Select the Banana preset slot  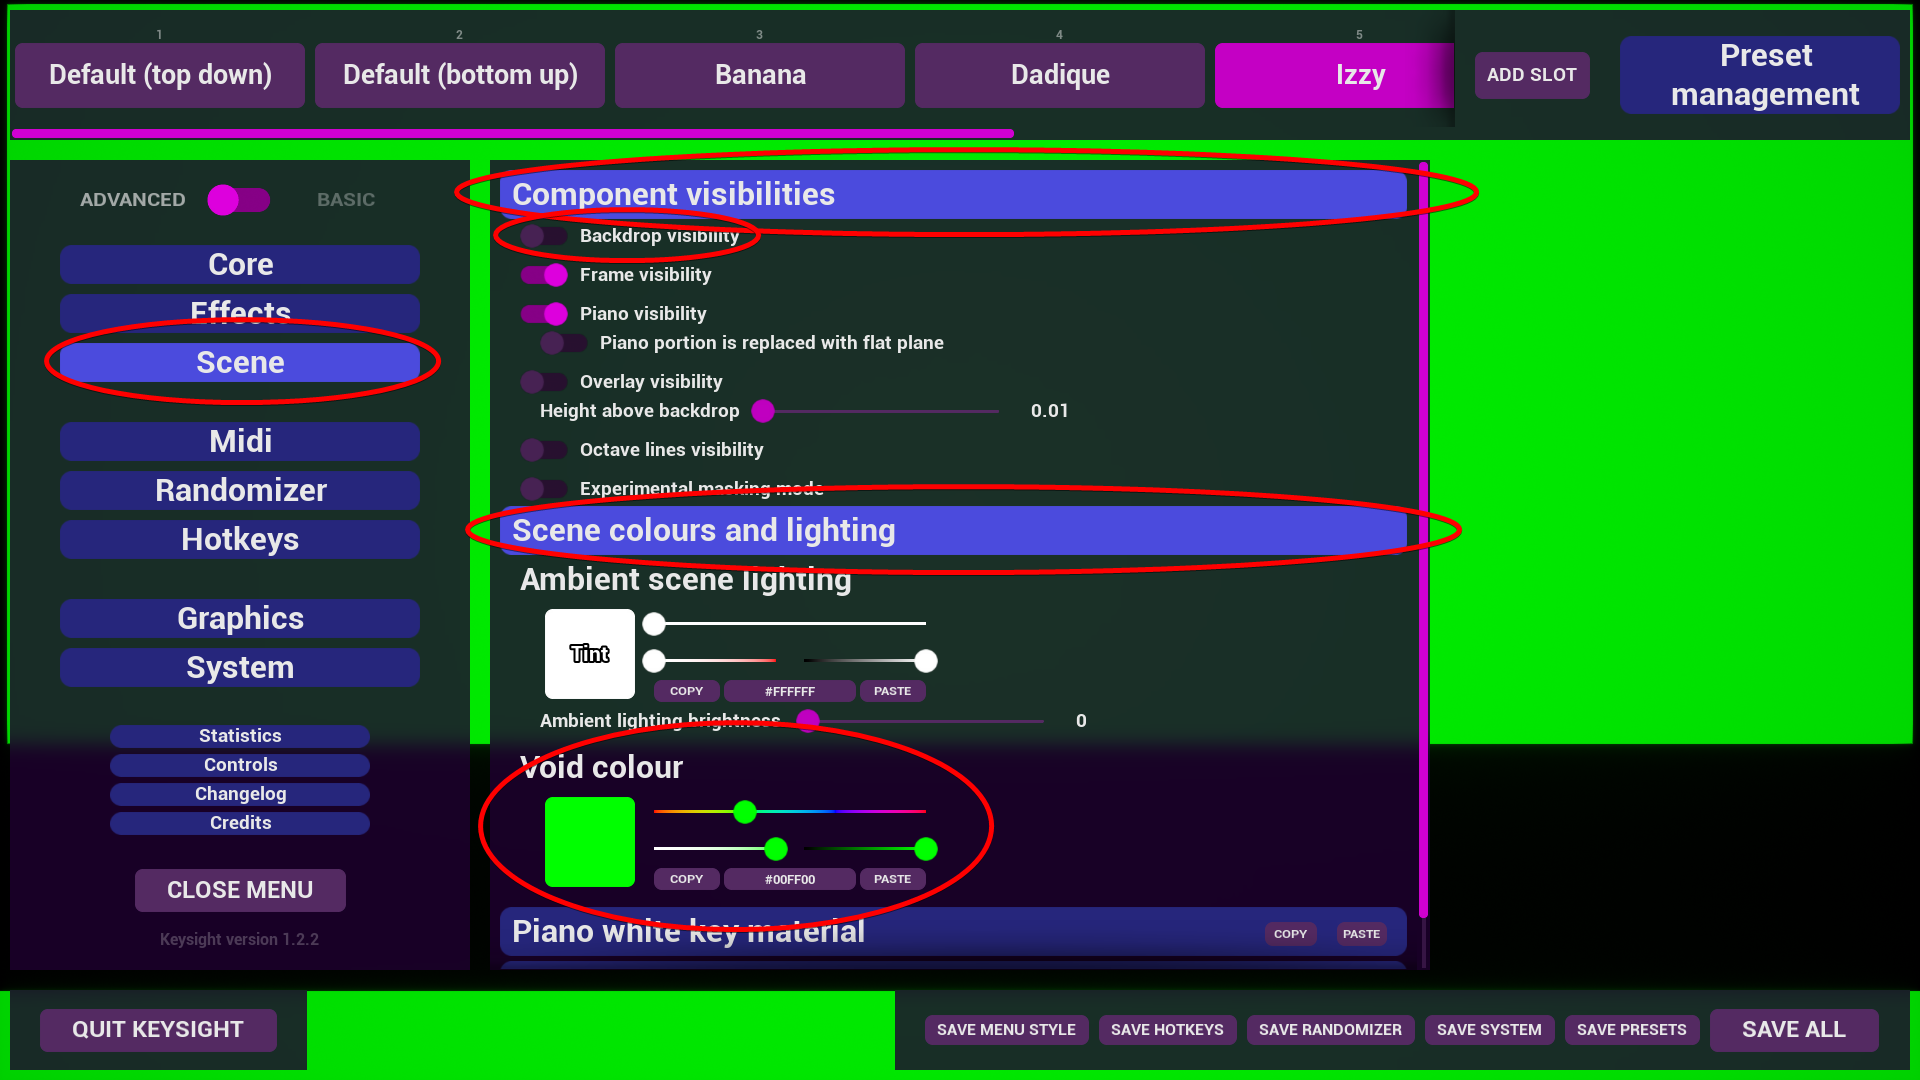click(x=760, y=75)
